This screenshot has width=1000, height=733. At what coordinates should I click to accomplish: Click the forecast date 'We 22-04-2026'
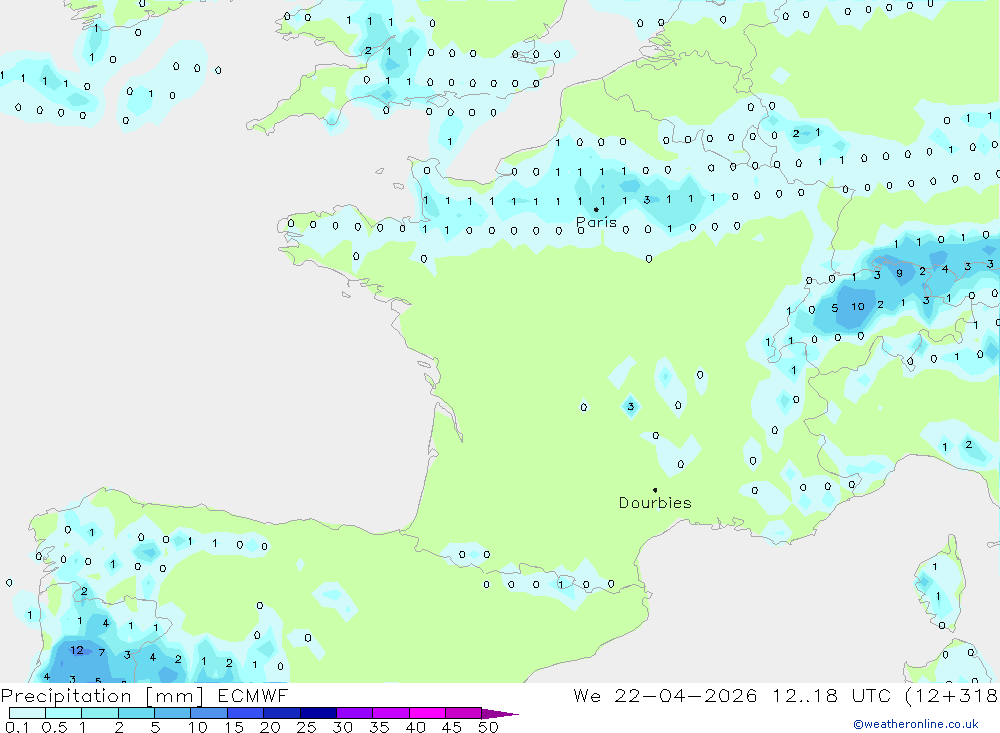click(665, 695)
